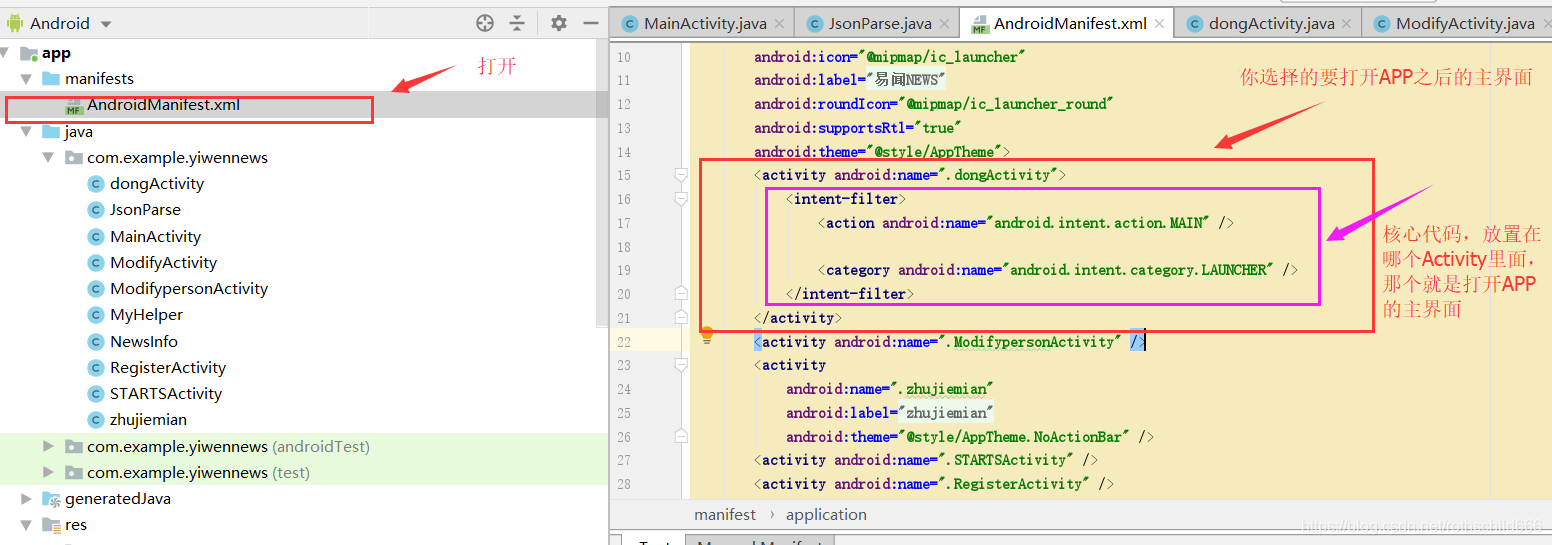The width and height of the screenshot is (1552, 545).
Task: Click the application breadcrumb
Action: [x=826, y=515]
